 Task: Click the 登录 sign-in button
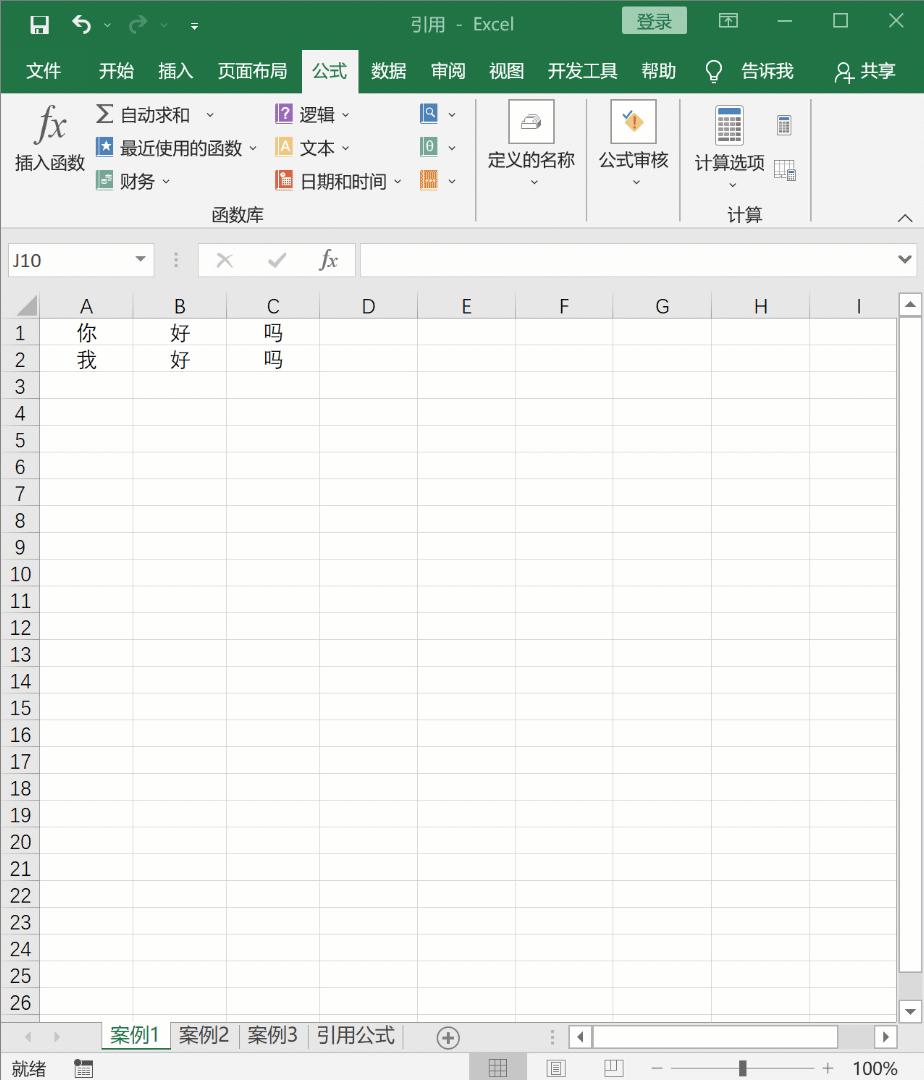(x=653, y=21)
